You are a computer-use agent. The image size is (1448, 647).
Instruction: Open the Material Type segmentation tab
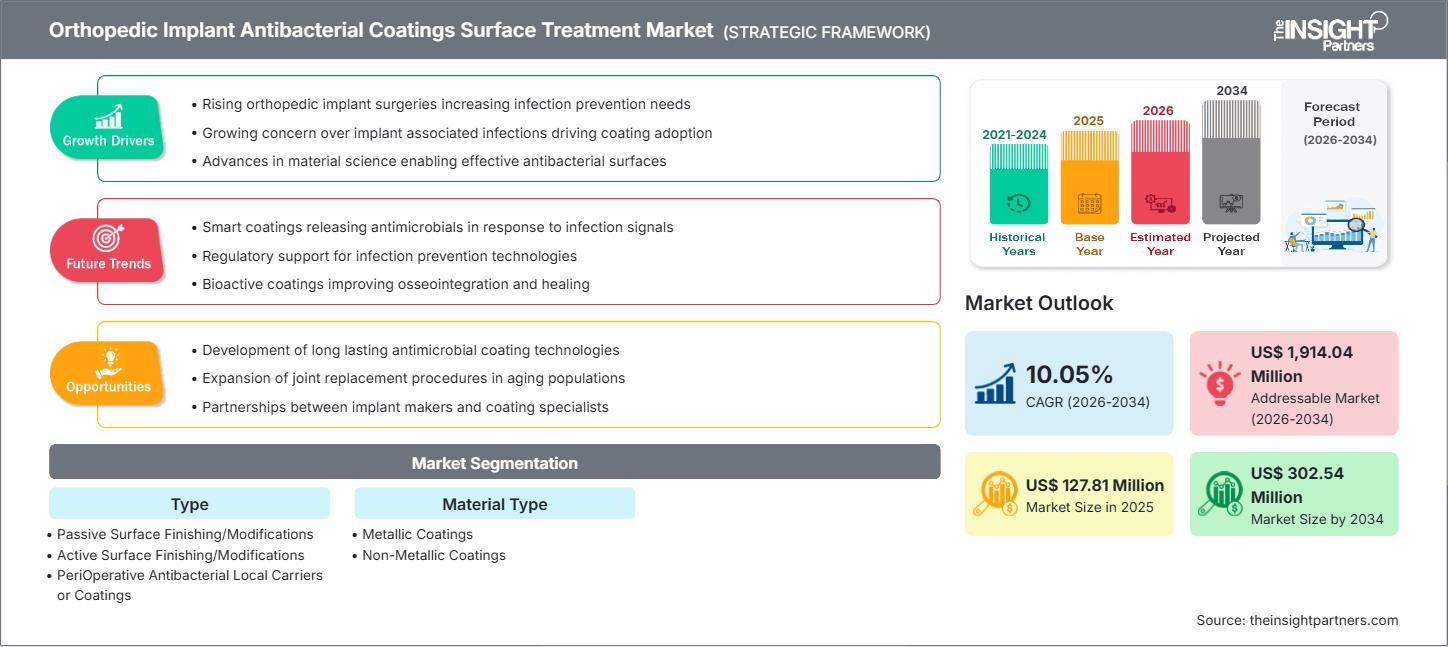494,504
